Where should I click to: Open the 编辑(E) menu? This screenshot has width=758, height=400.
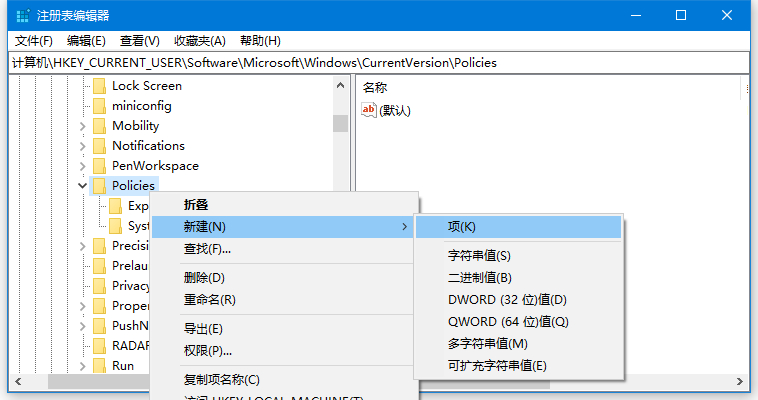click(86, 41)
